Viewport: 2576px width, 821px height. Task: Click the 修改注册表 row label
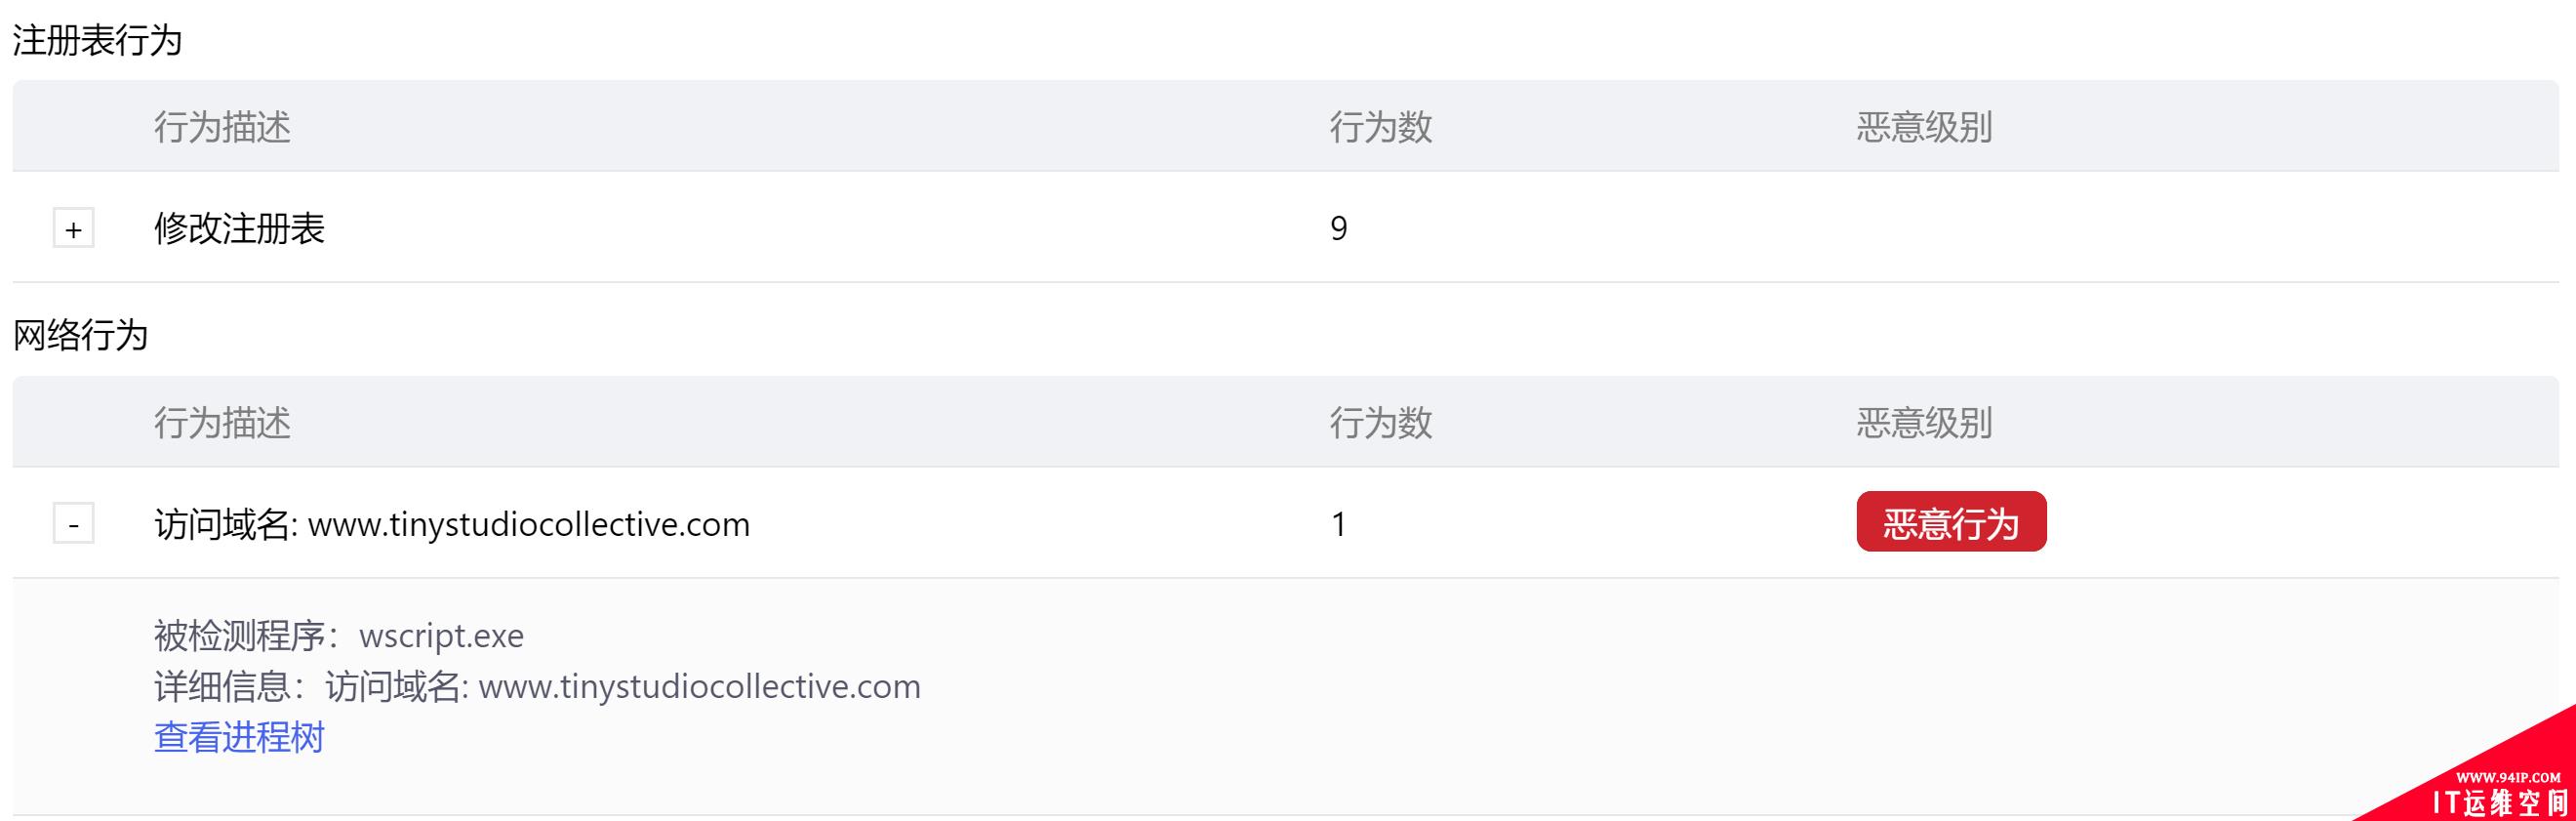click(x=239, y=229)
